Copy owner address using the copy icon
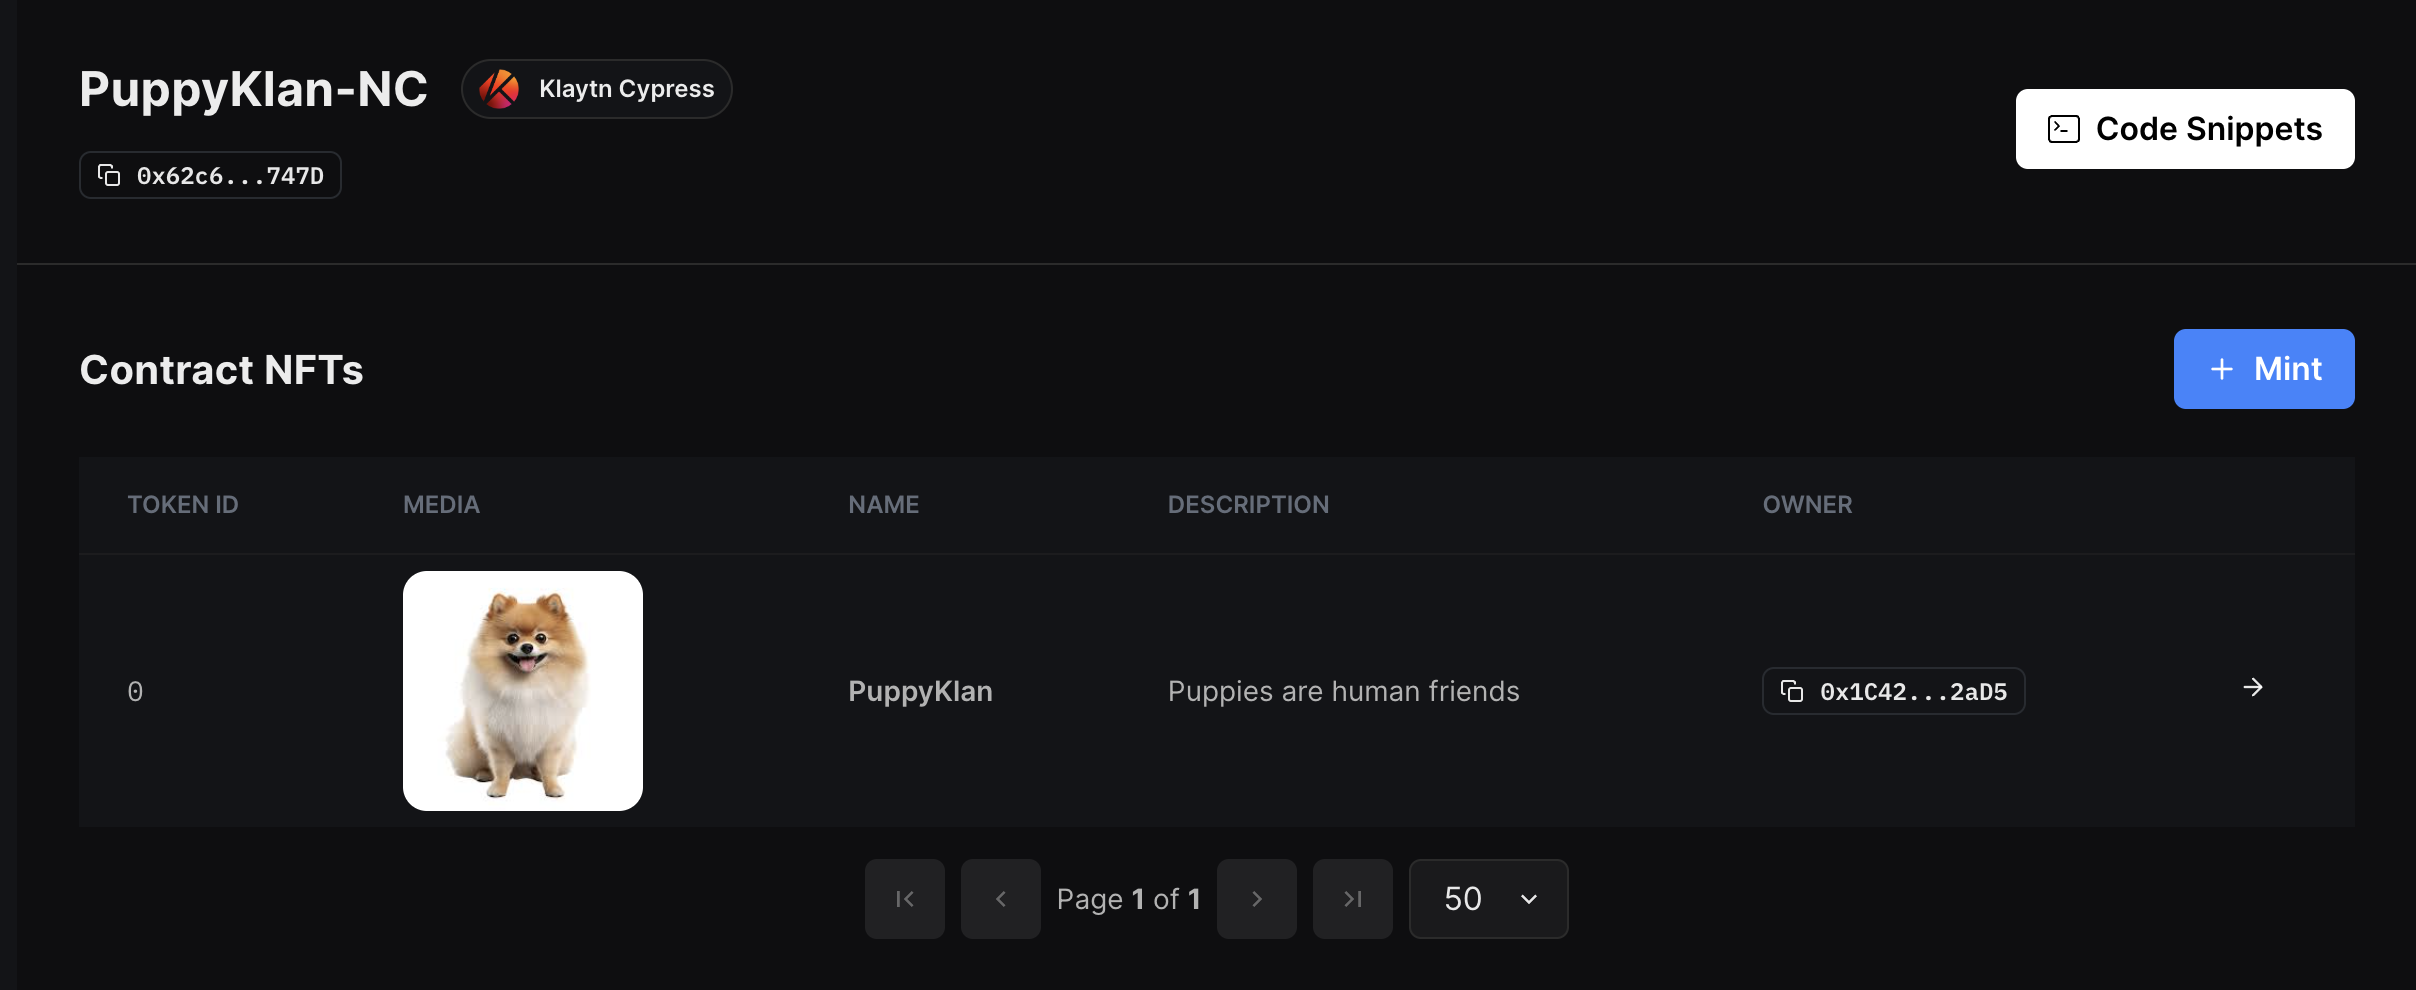 1792,691
